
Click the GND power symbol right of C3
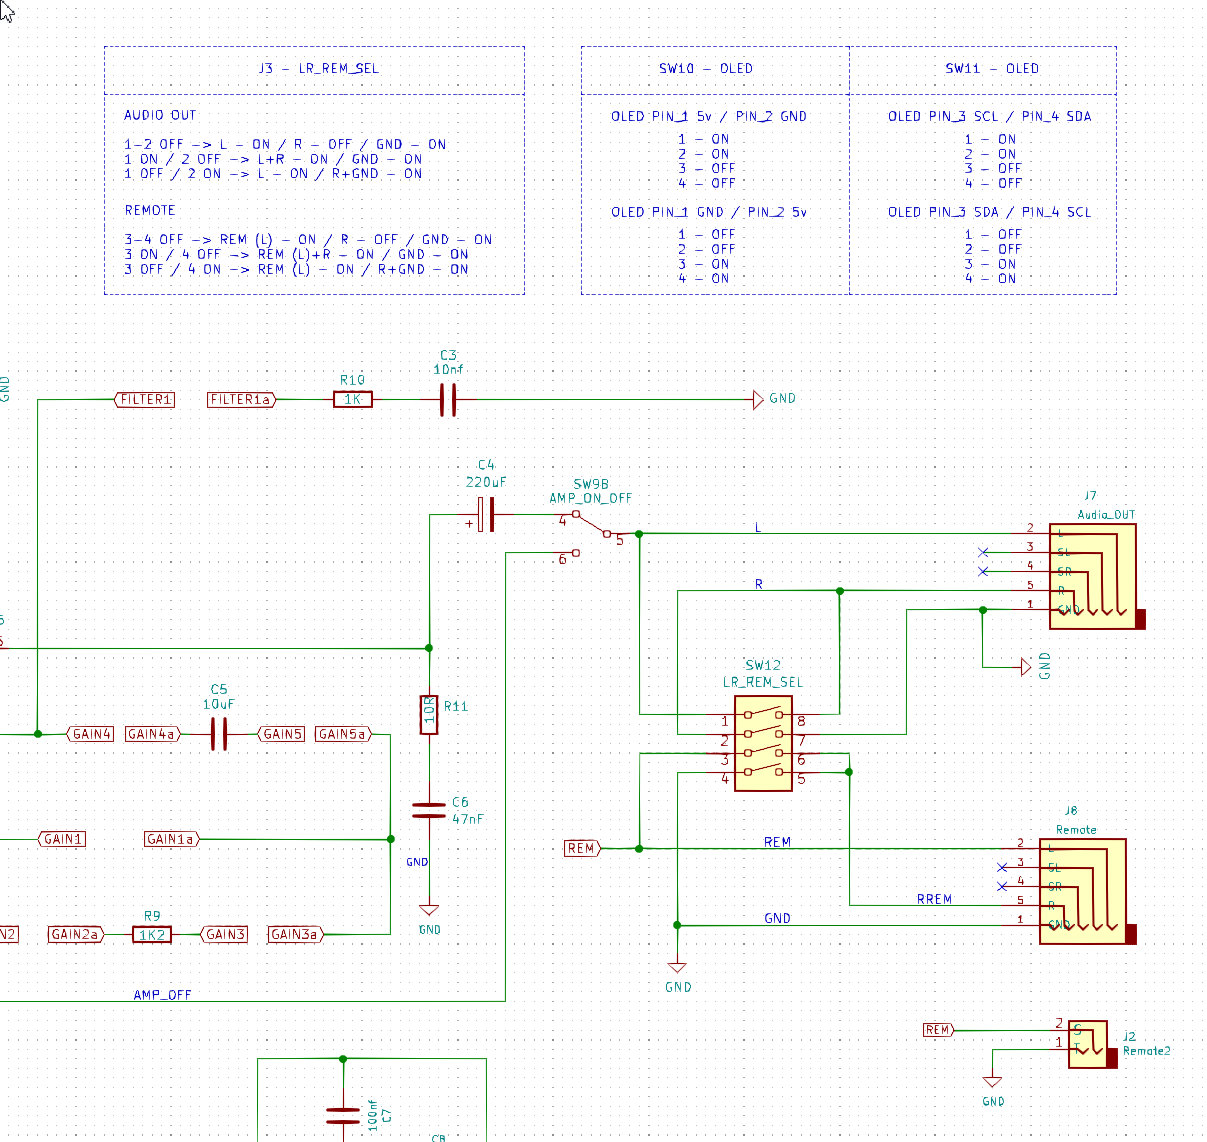[774, 399]
